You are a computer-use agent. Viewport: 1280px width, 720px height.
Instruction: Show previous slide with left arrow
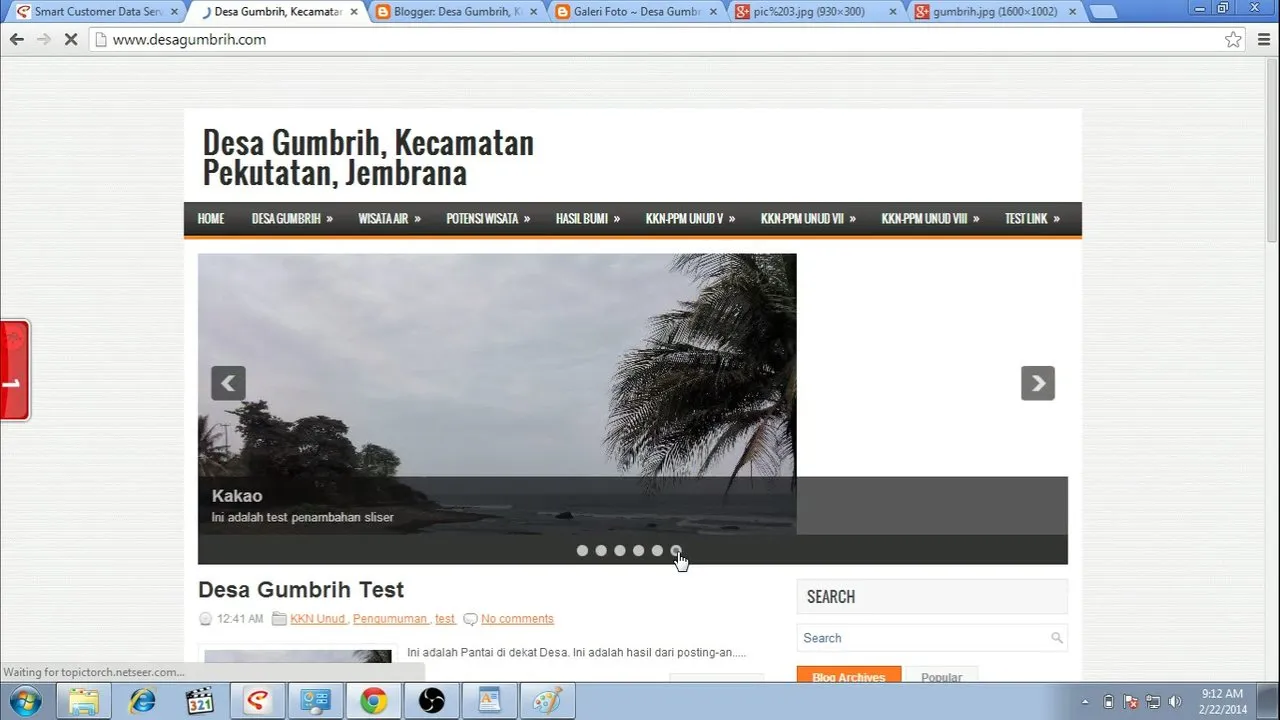click(228, 383)
